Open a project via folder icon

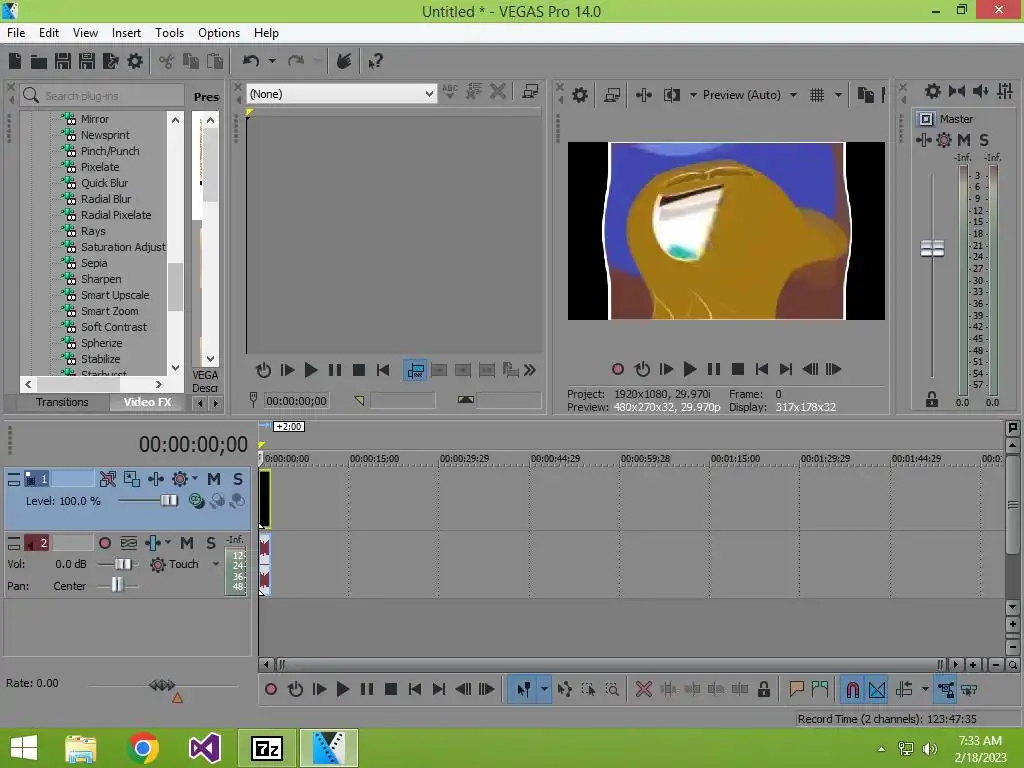[39, 61]
